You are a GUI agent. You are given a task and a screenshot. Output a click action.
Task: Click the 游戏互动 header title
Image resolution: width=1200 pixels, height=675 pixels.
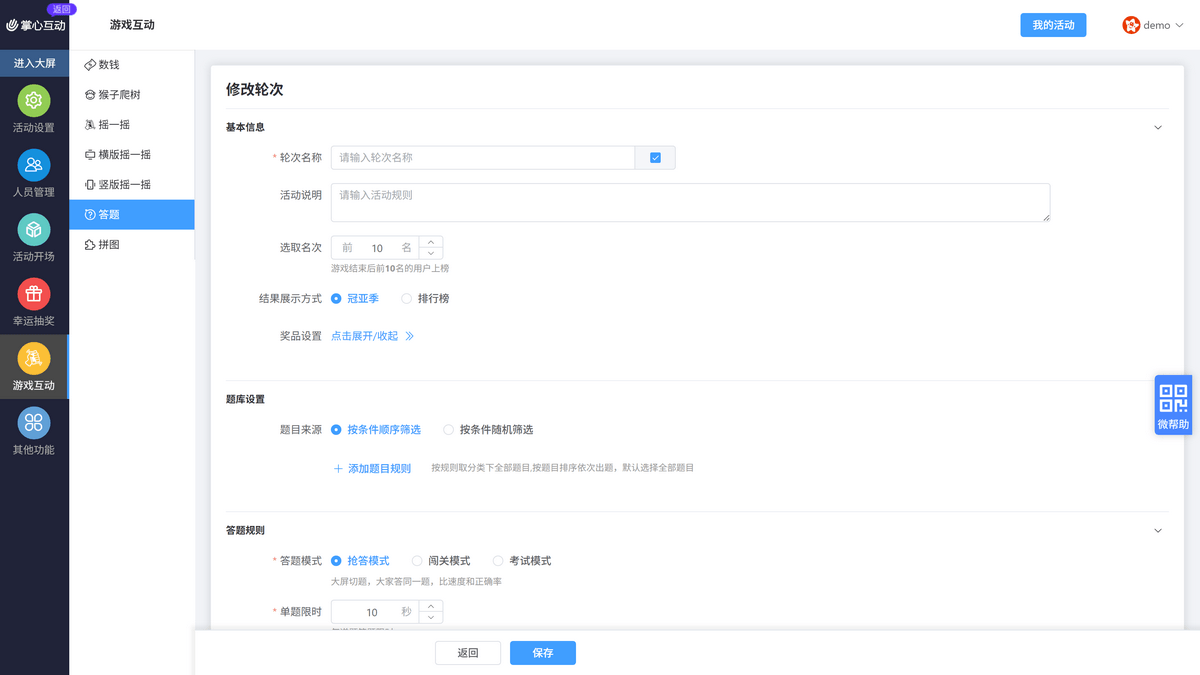coord(132,25)
